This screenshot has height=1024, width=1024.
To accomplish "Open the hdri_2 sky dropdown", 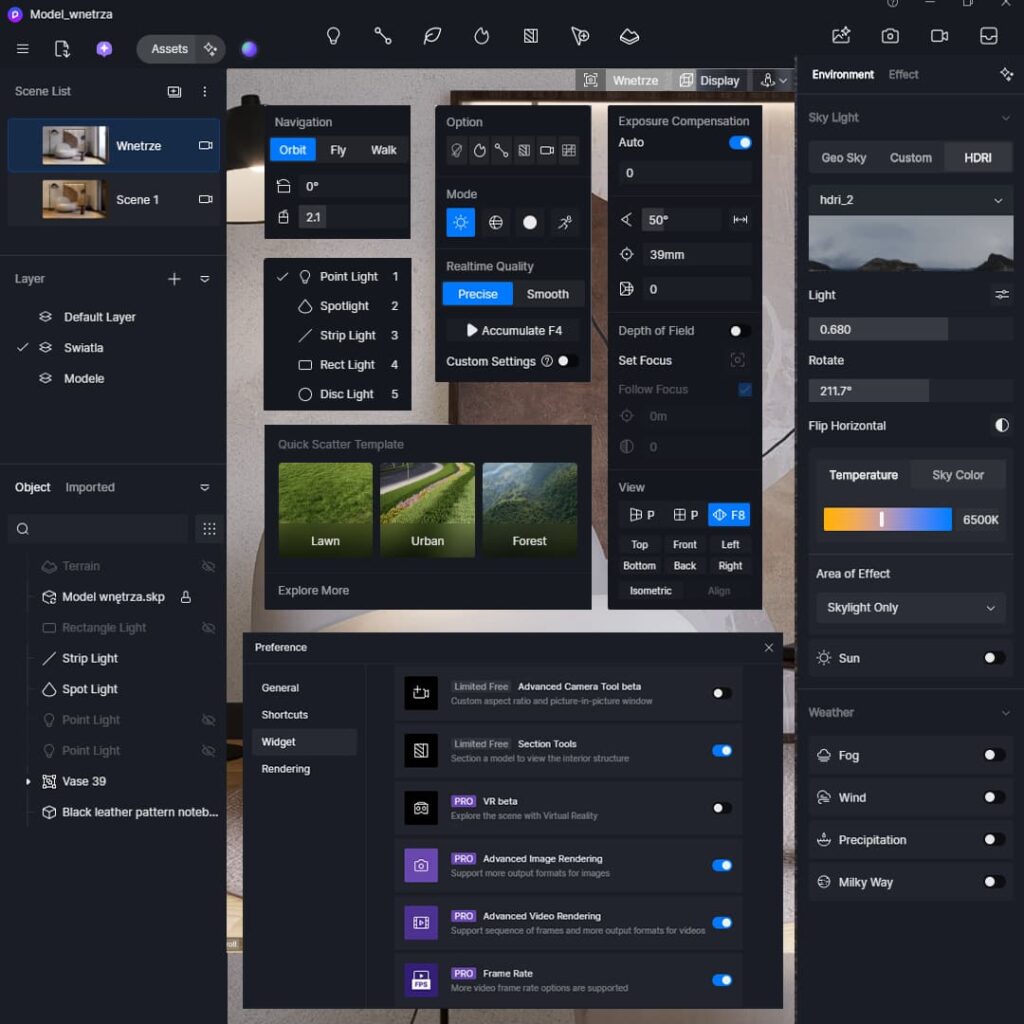I will [910, 200].
